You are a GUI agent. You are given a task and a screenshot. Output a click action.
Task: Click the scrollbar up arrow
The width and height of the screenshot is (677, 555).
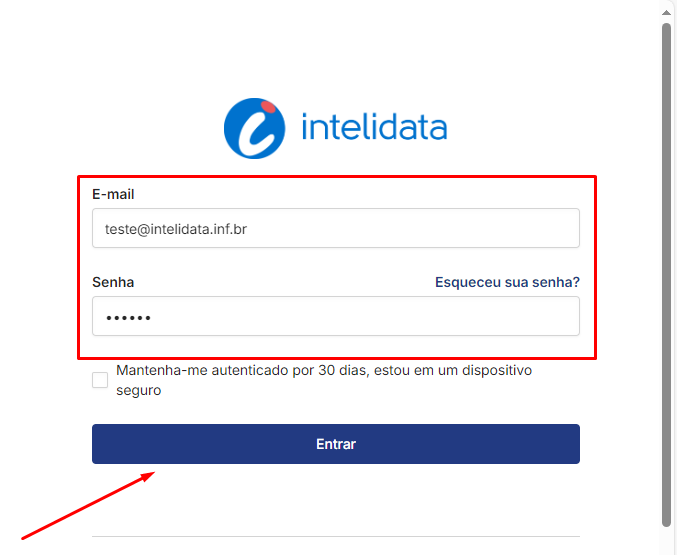point(666,13)
